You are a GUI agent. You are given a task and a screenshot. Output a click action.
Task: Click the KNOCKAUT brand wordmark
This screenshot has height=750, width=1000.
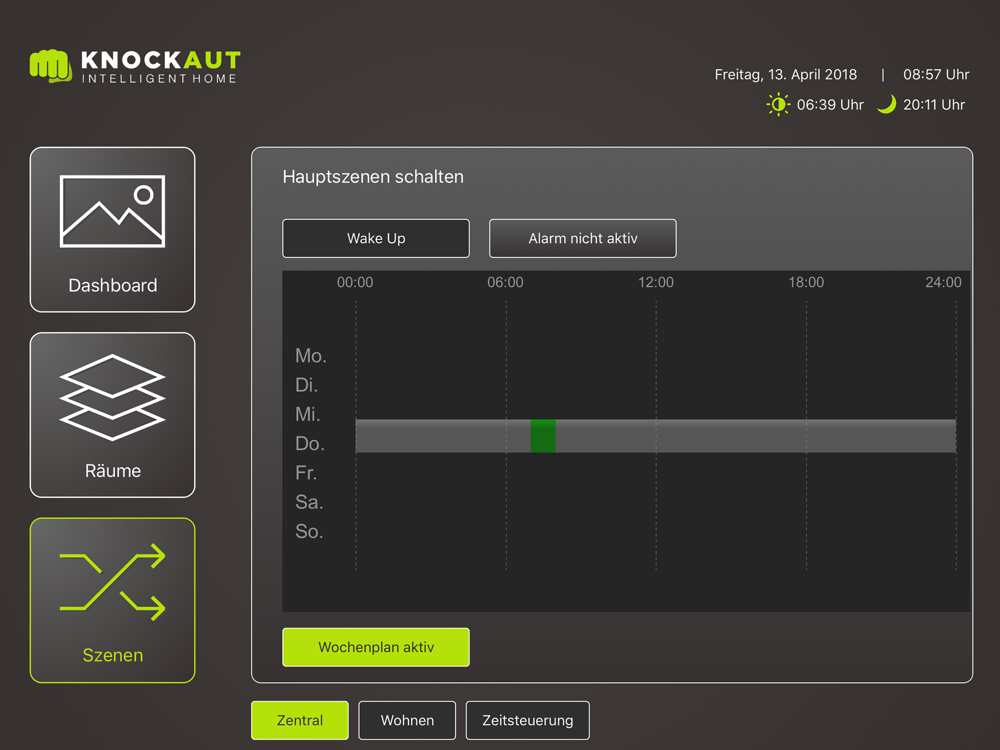click(x=161, y=60)
